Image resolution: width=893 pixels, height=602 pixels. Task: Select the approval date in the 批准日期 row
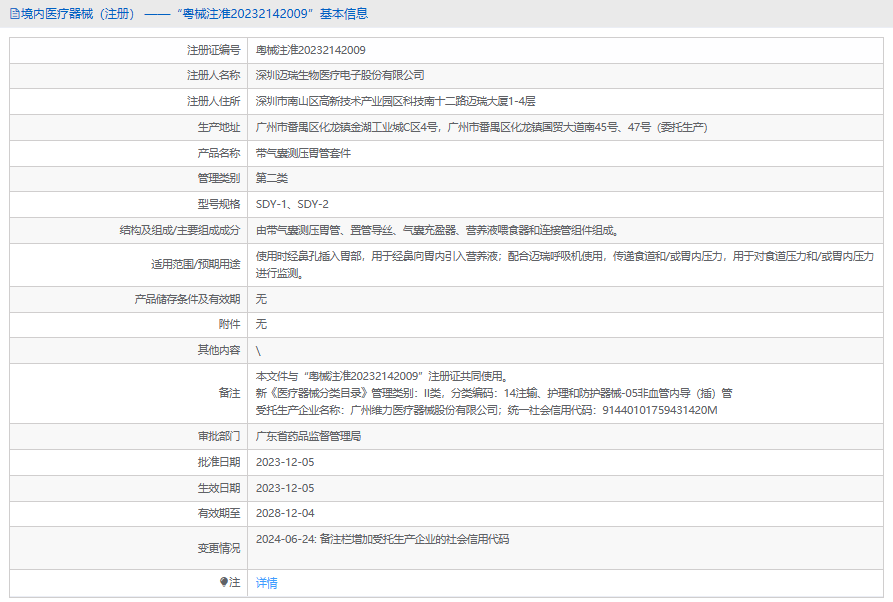285,462
